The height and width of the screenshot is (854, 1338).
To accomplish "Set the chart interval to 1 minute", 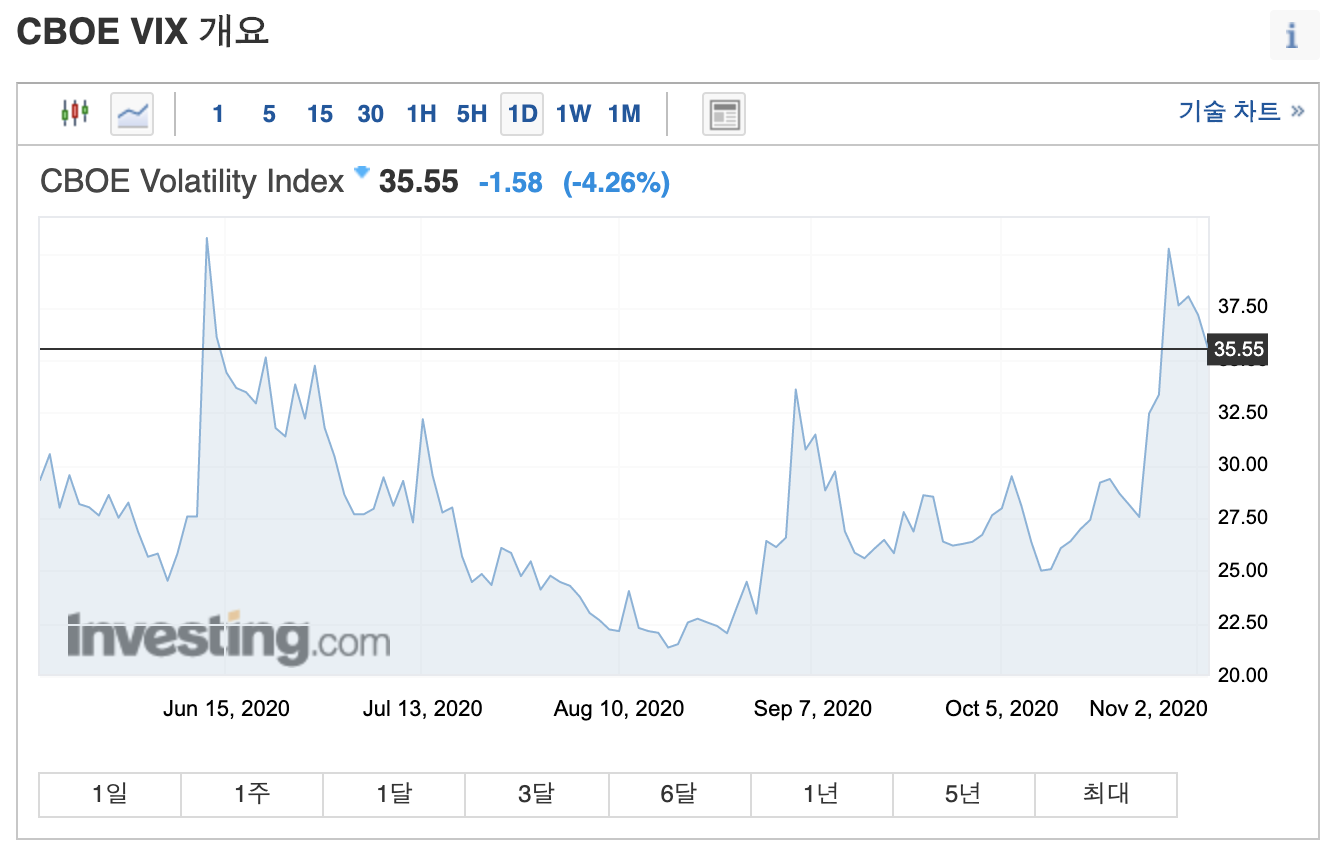I will 218,114.
